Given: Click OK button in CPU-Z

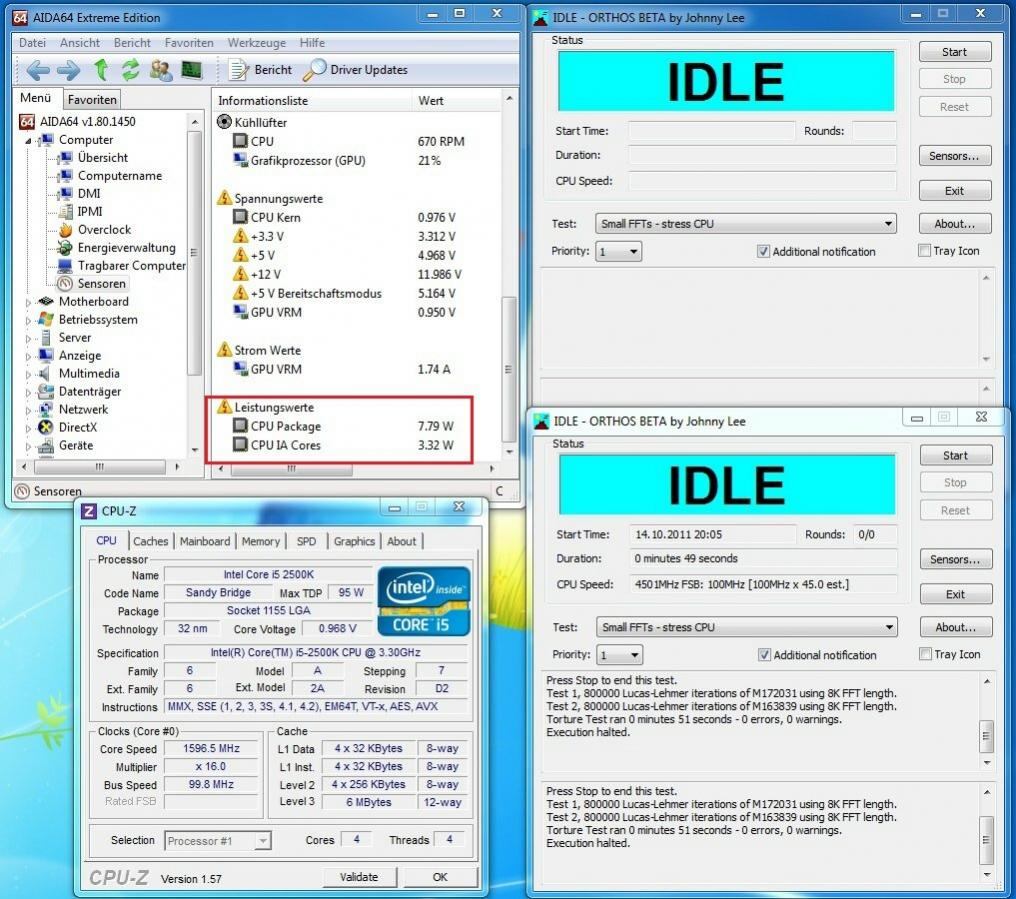Looking at the screenshot, I should tap(440, 877).
